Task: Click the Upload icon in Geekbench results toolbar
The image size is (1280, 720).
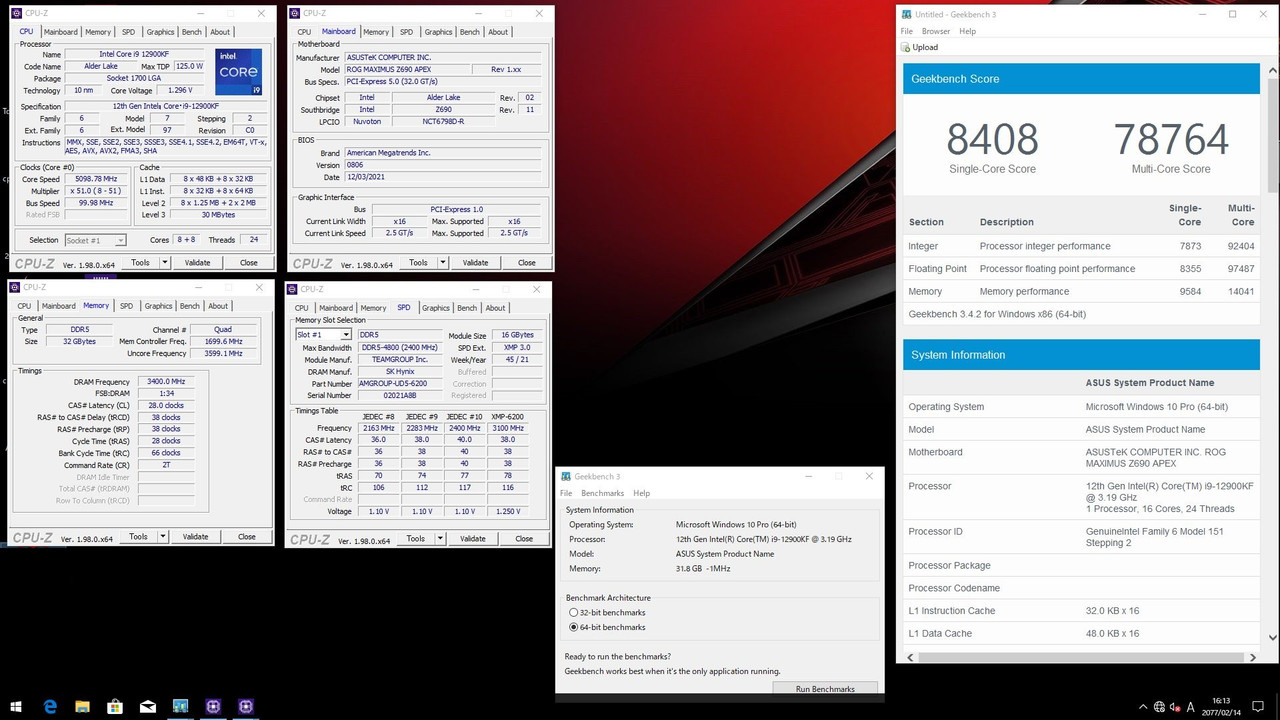Action: coord(907,47)
